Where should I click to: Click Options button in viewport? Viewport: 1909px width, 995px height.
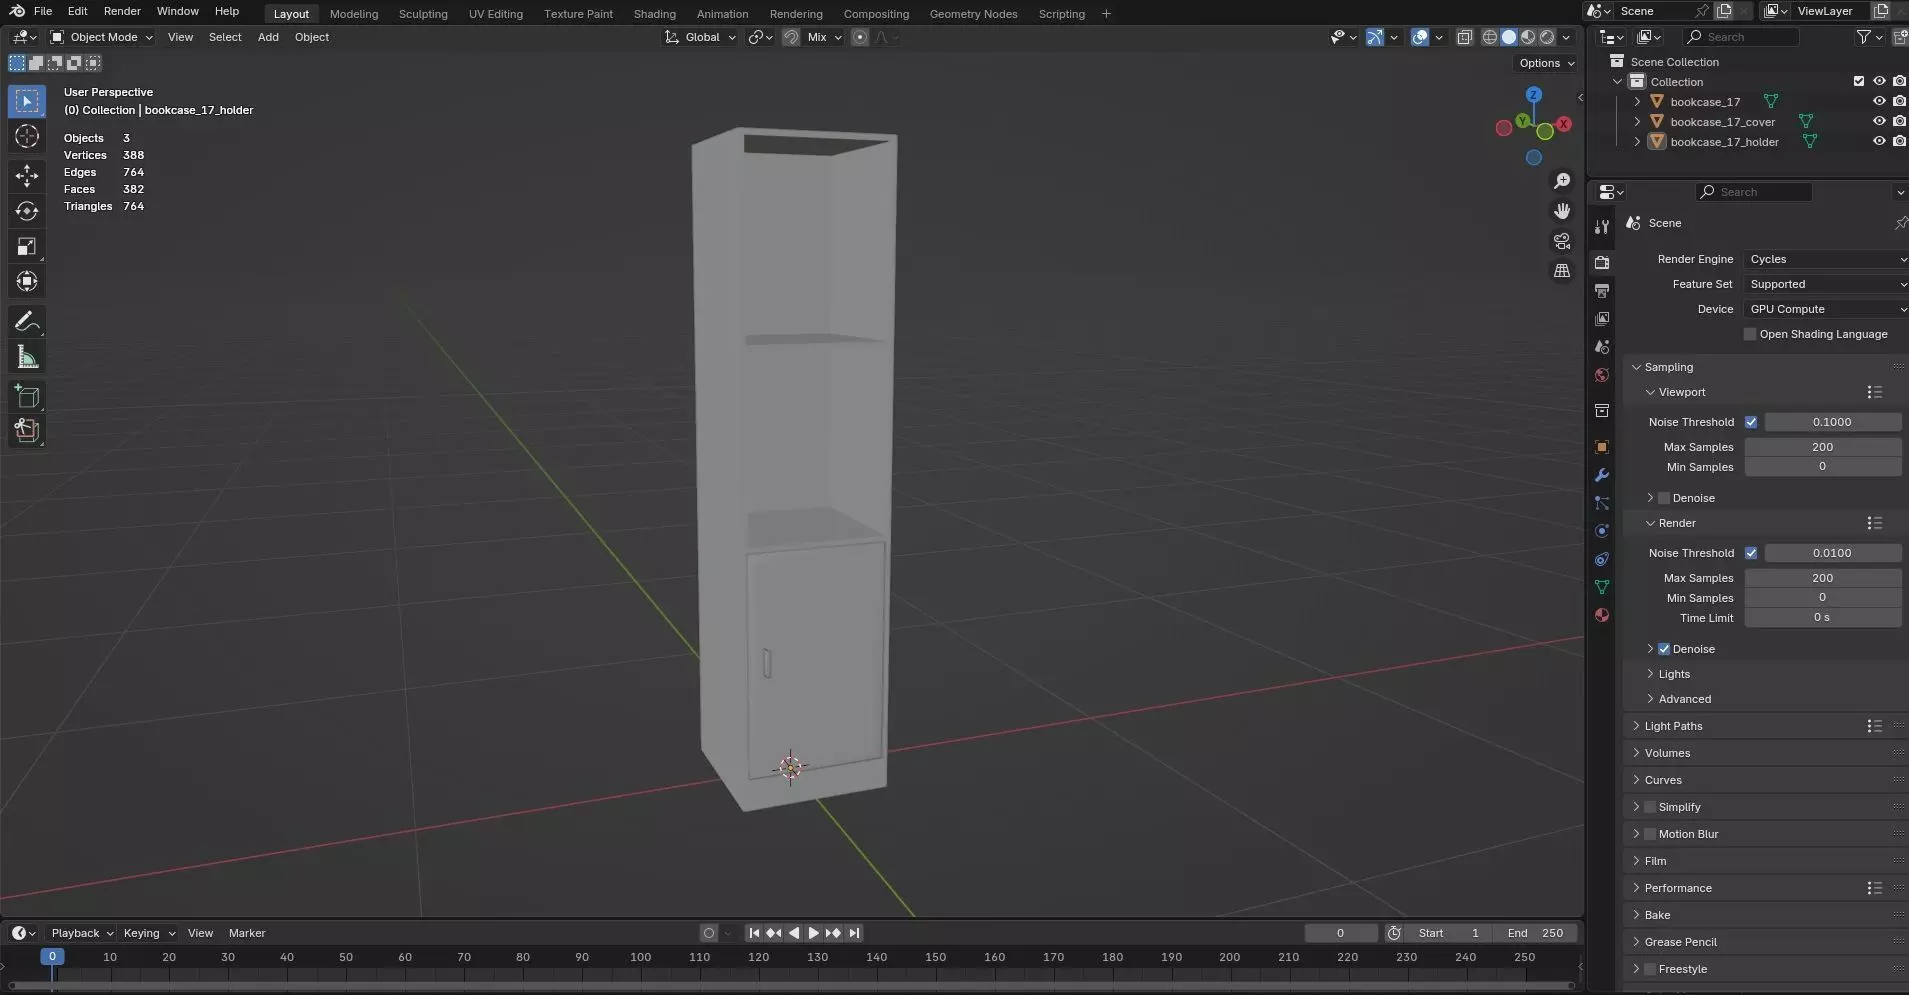coord(1546,63)
